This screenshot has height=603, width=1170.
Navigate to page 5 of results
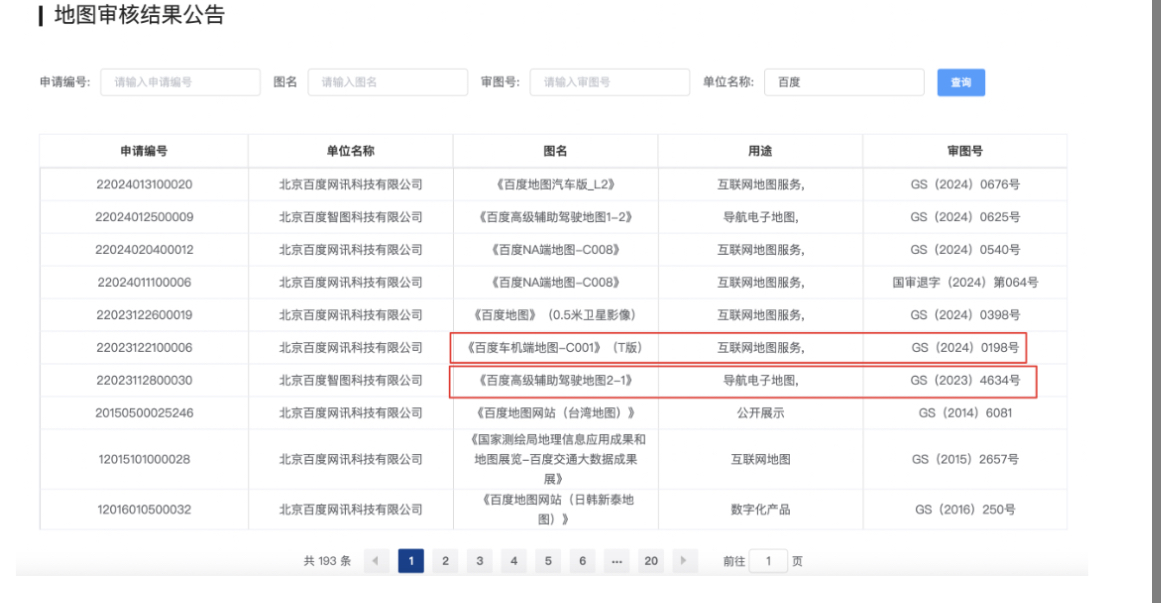click(x=546, y=561)
